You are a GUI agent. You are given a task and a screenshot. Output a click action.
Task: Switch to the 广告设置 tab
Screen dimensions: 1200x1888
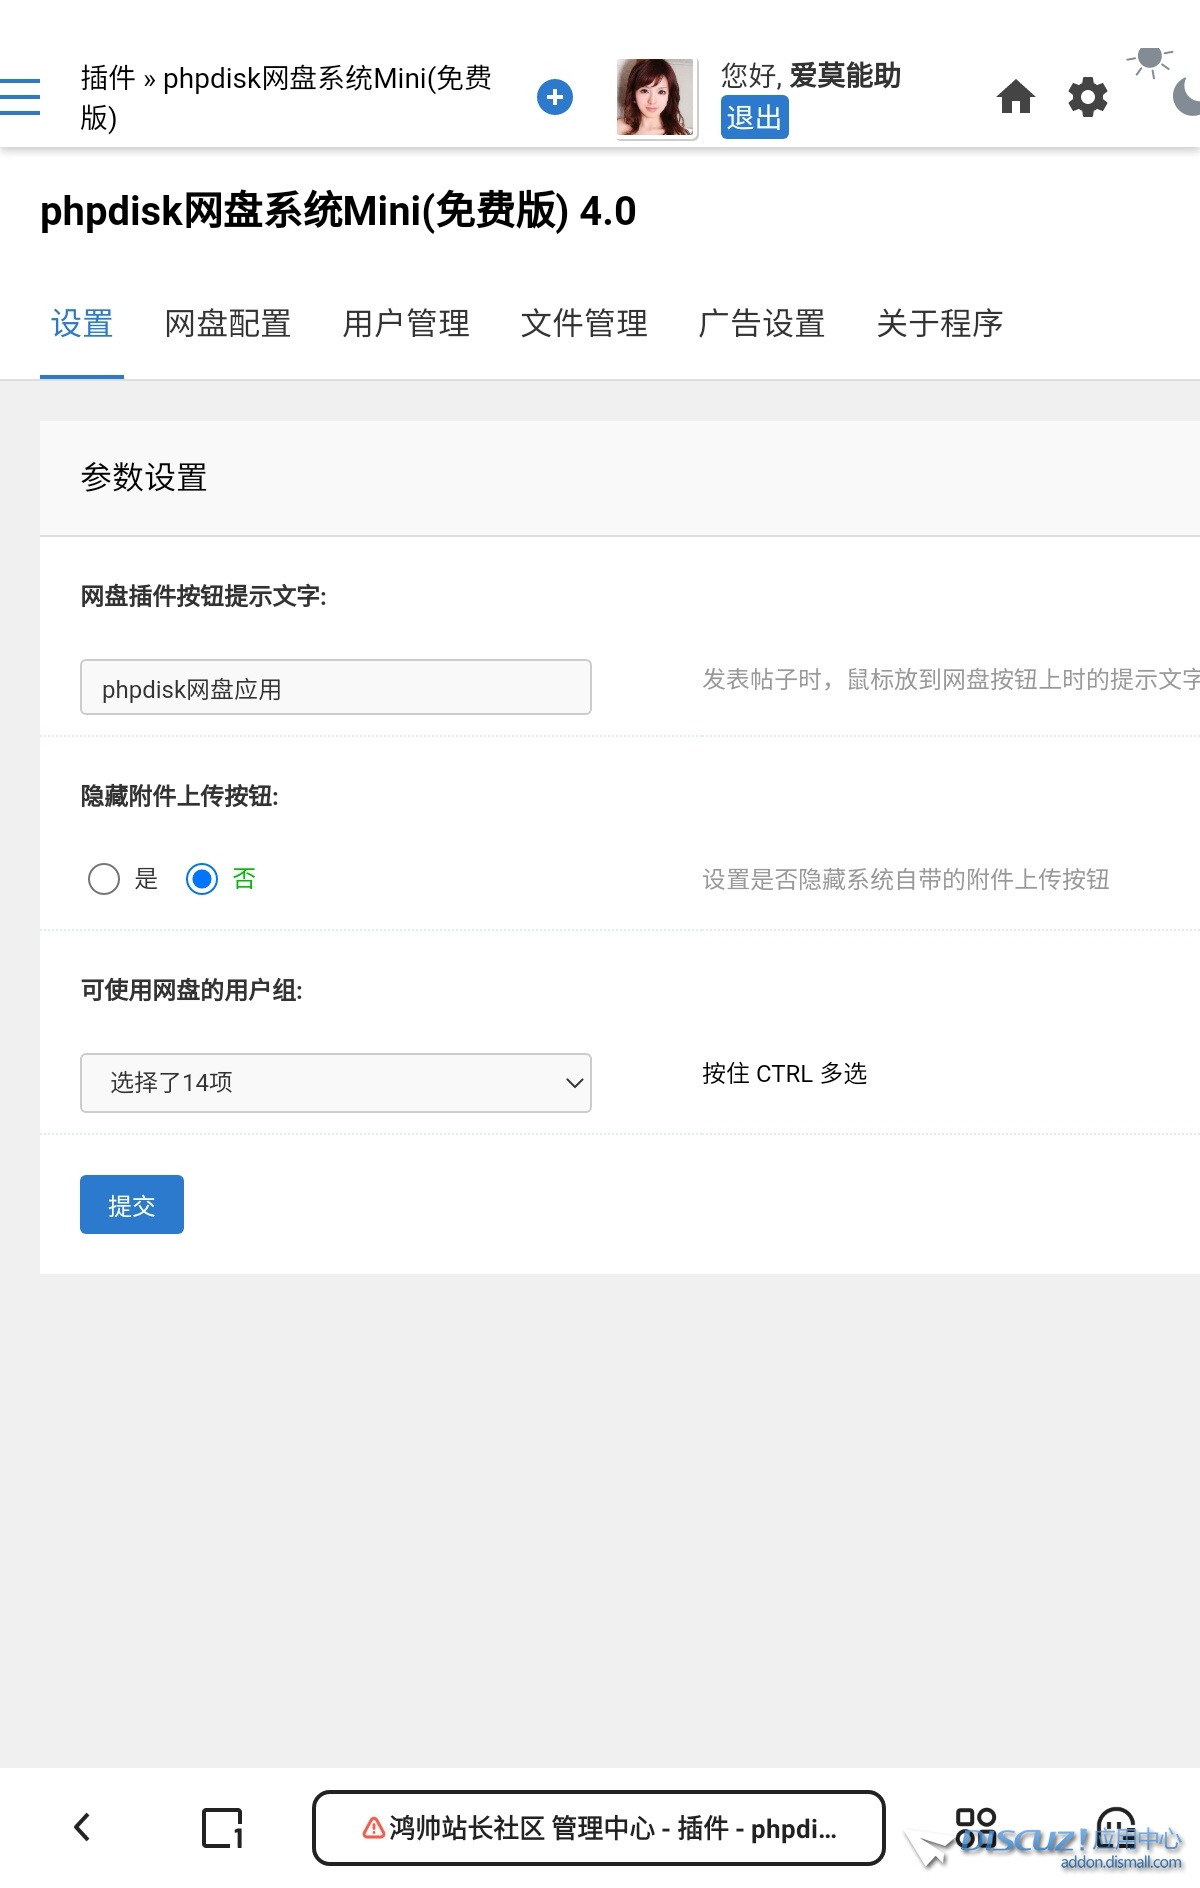(x=762, y=324)
